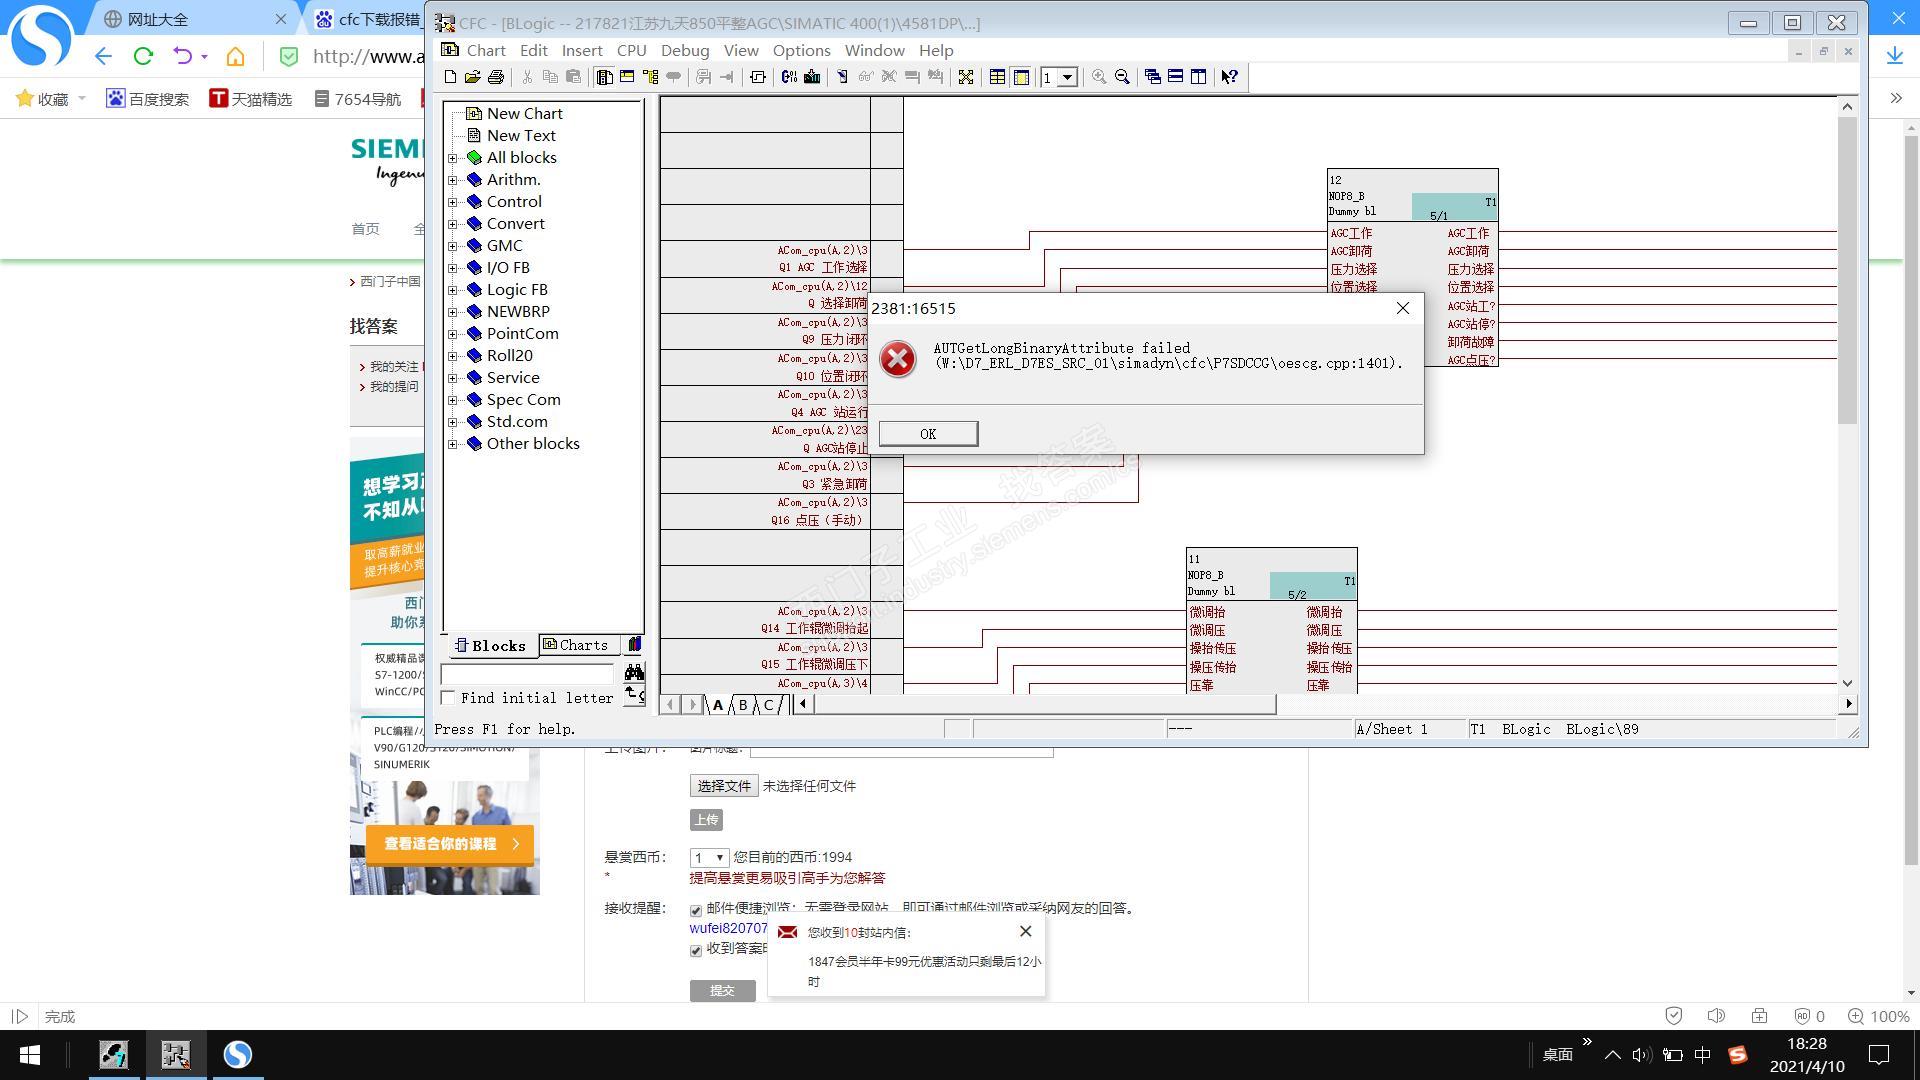Click the binoculars search icon in catalog

(634, 673)
